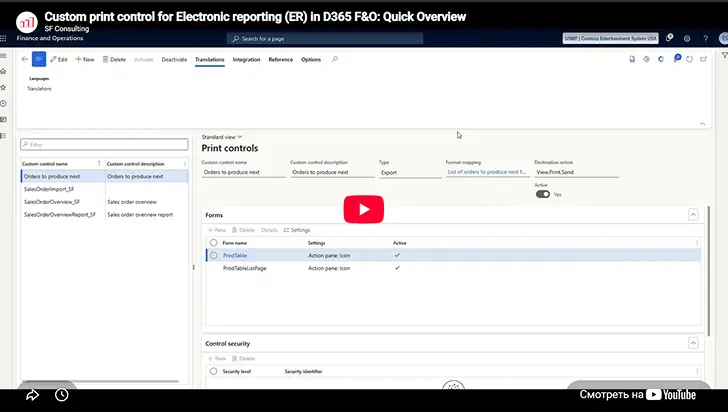728x412 pixels.
Task: Open the ProdTable form link
Action: tap(235, 255)
